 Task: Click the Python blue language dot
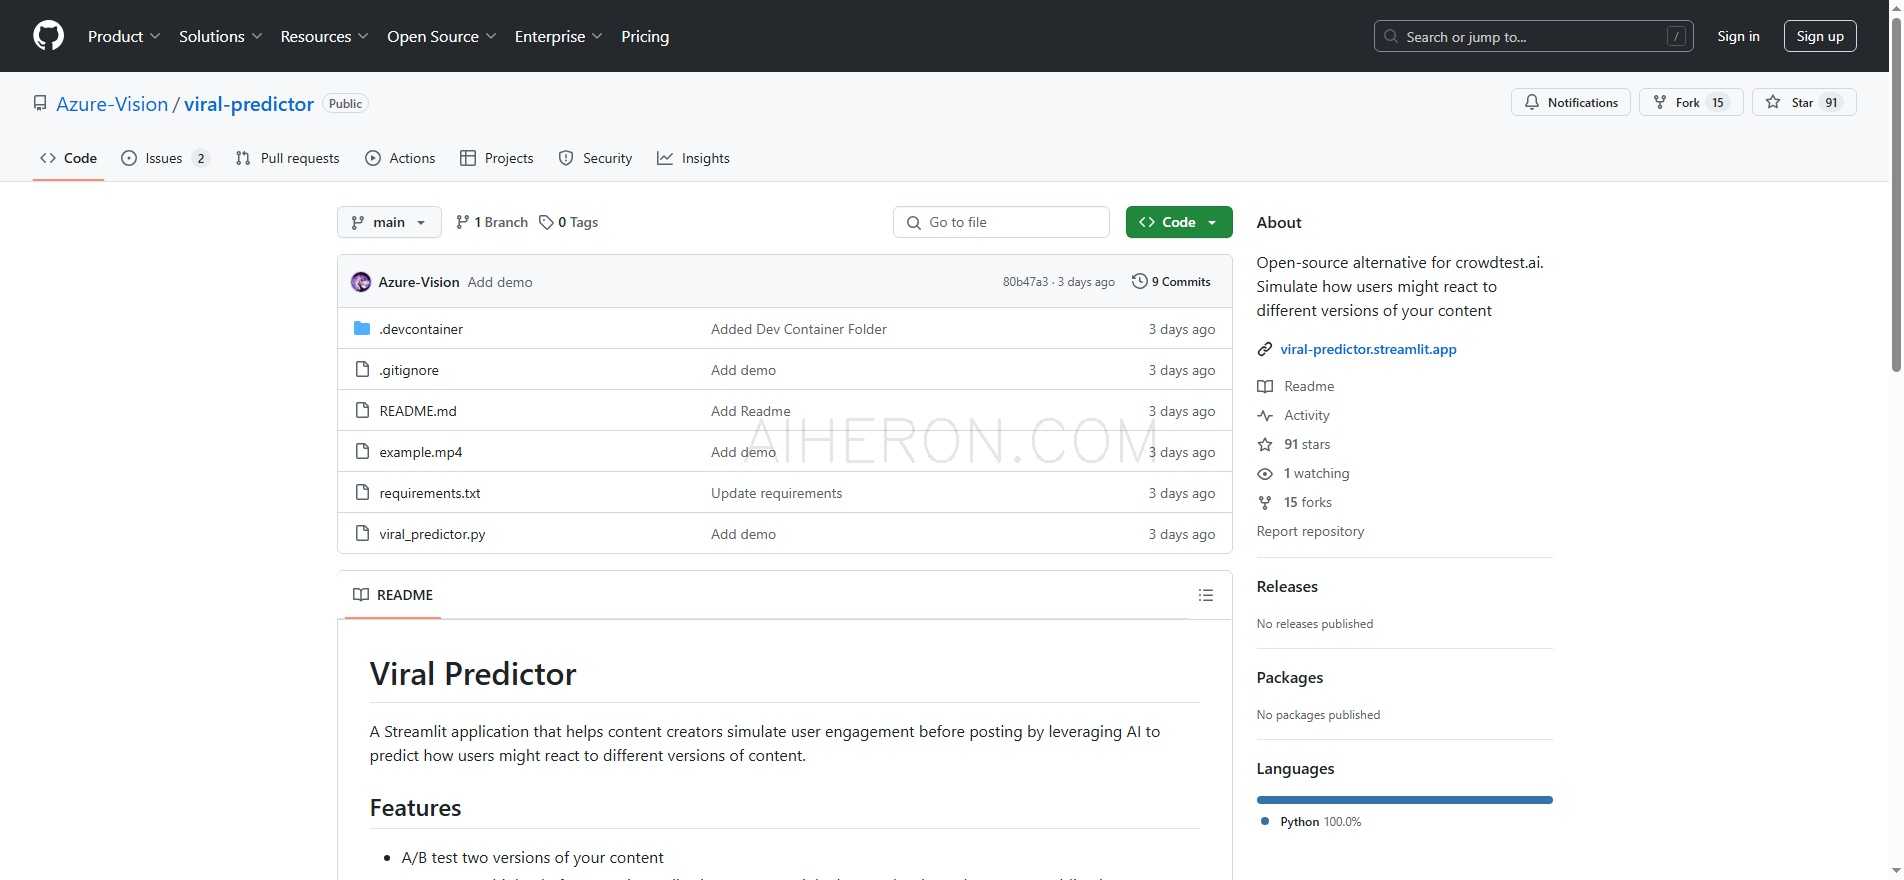click(x=1265, y=821)
